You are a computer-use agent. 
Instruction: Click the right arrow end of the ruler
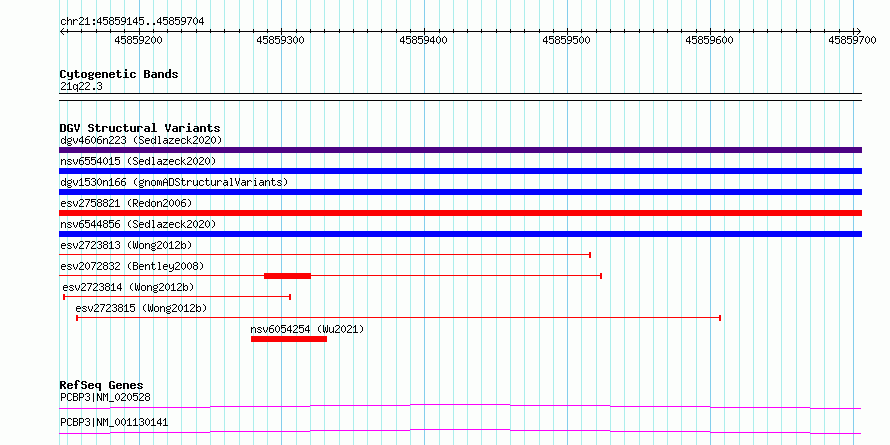pyautogui.click(x=858, y=31)
